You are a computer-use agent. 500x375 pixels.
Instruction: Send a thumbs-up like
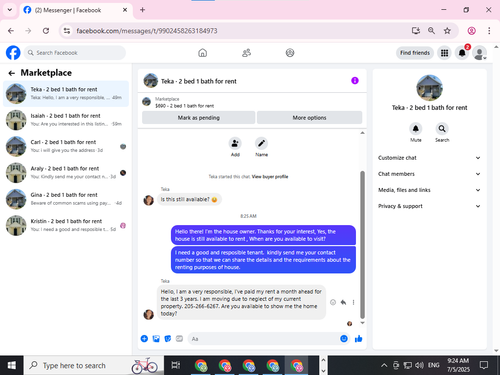[359, 339]
